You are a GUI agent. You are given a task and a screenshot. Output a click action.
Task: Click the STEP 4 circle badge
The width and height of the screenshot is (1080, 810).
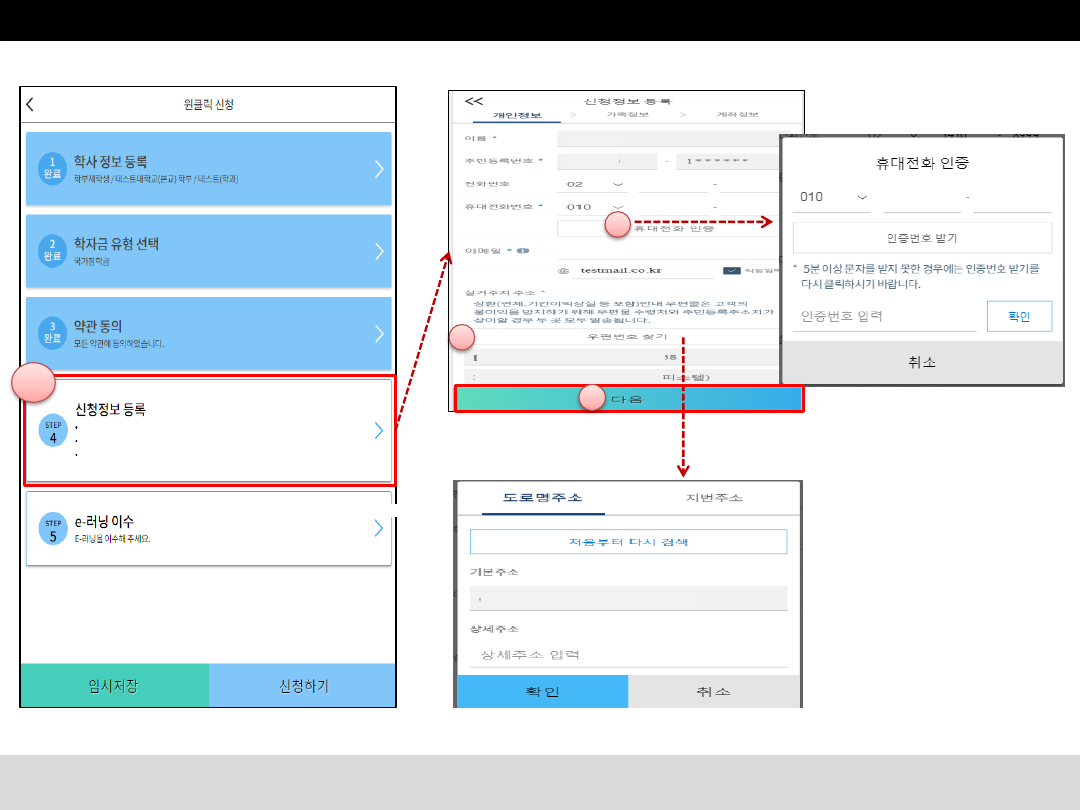point(53,431)
